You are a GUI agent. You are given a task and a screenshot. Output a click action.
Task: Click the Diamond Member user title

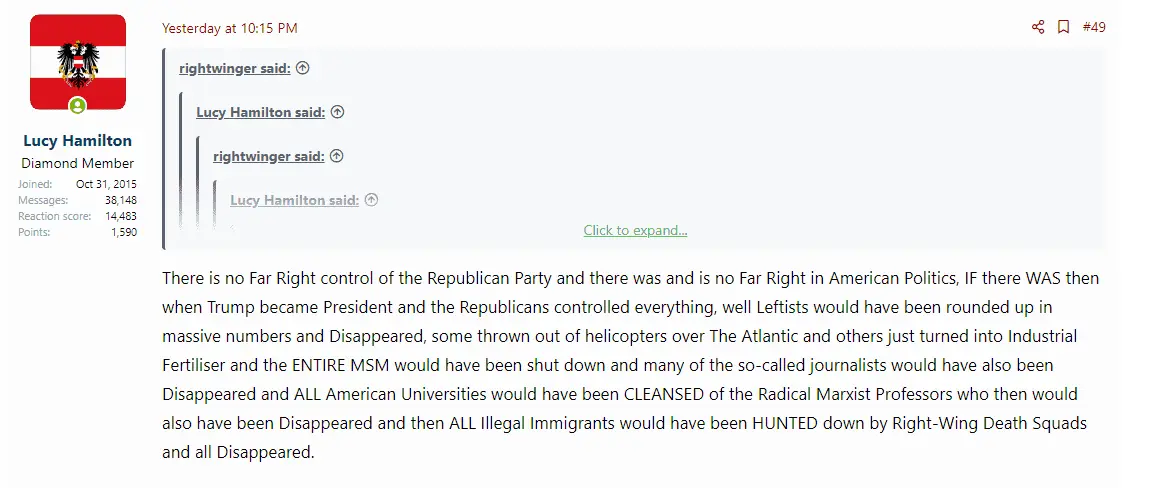pos(77,163)
